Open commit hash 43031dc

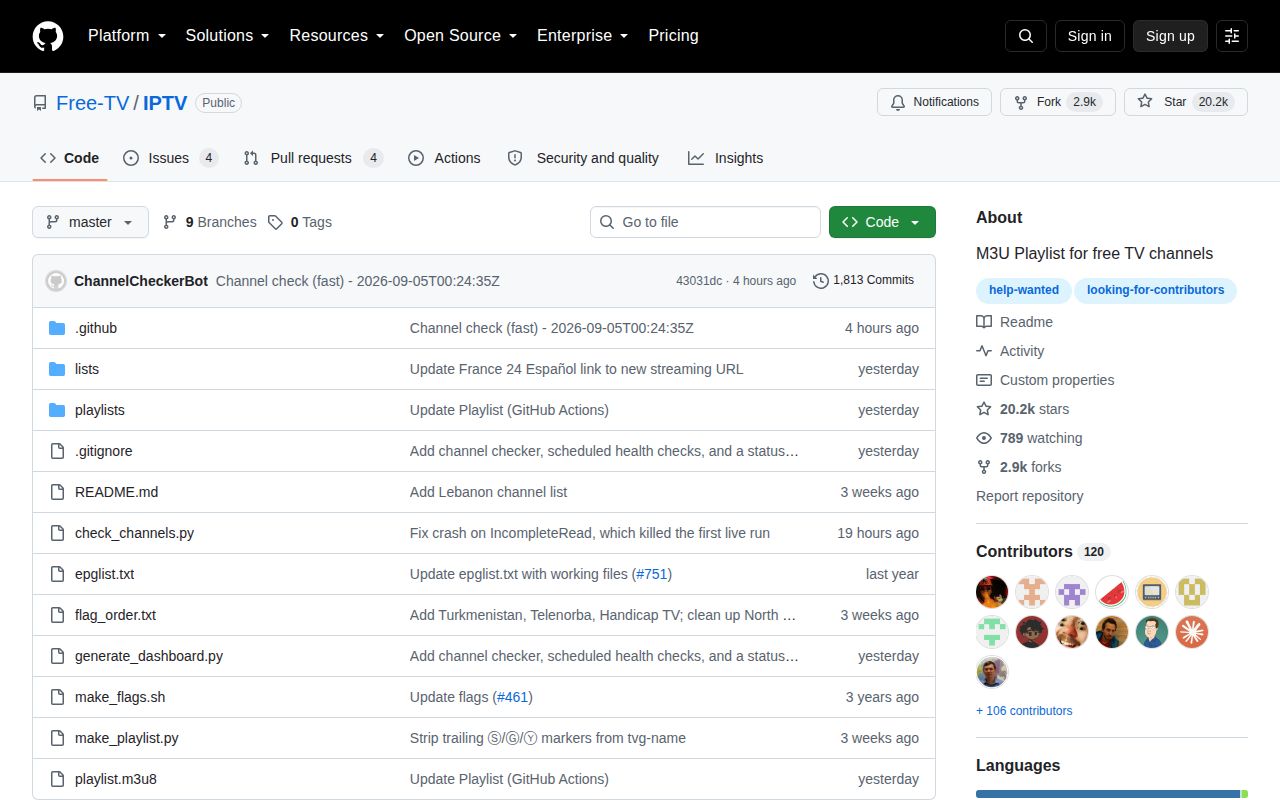[699, 281]
